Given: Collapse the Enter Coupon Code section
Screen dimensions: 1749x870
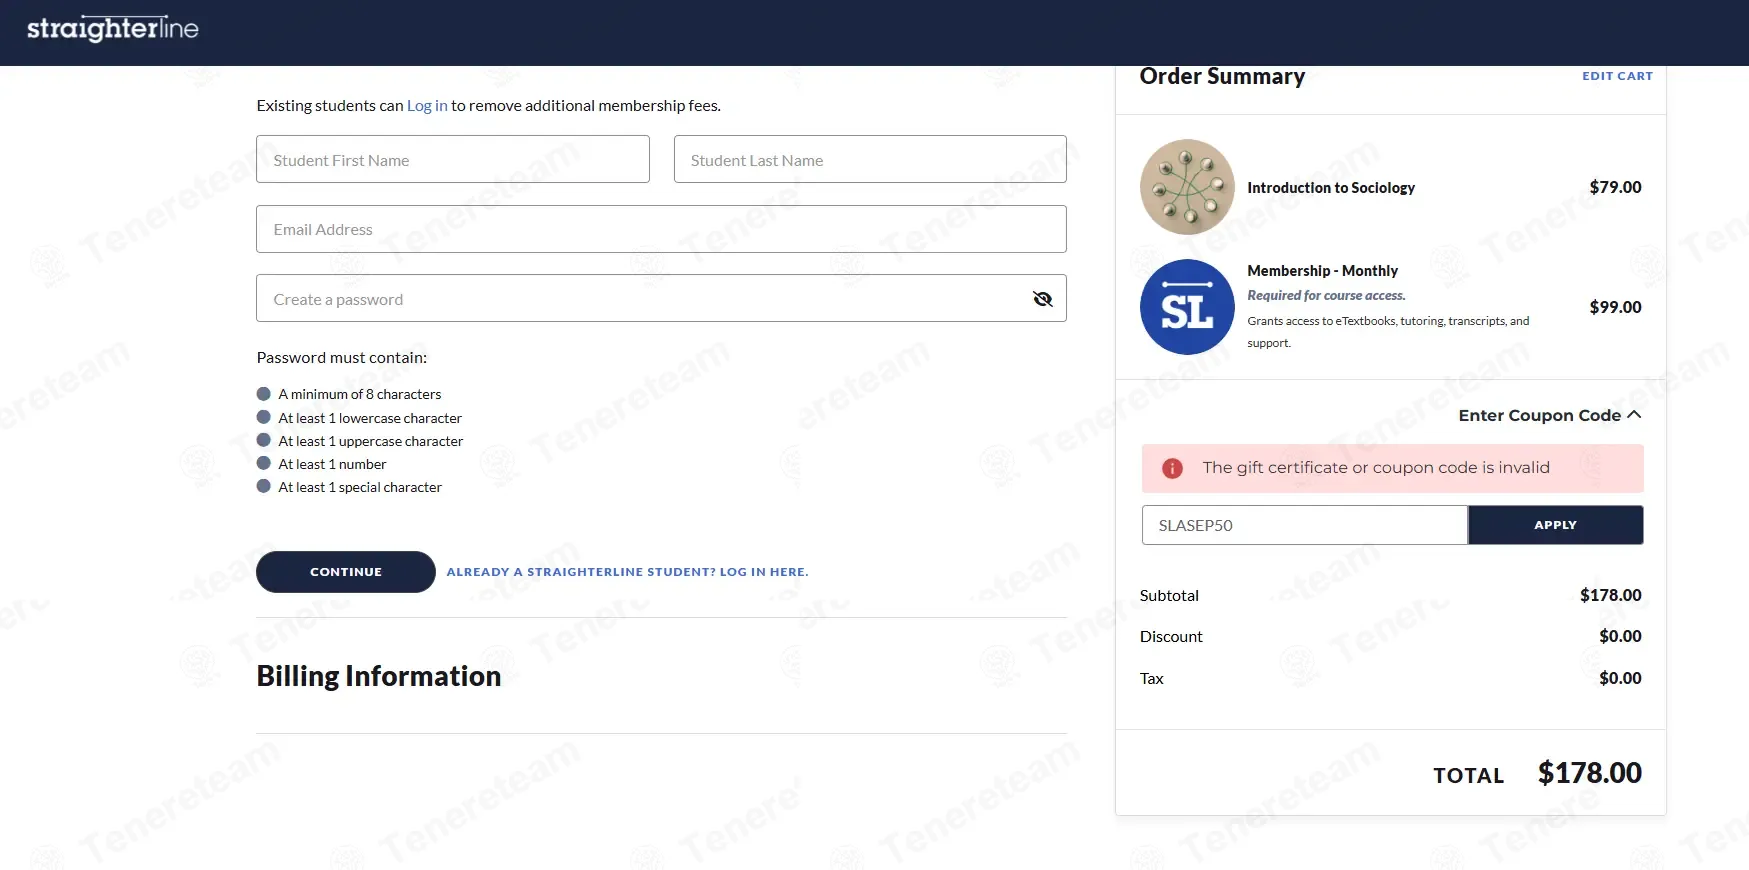Looking at the screenshot, I should [x=1550, y=415].
